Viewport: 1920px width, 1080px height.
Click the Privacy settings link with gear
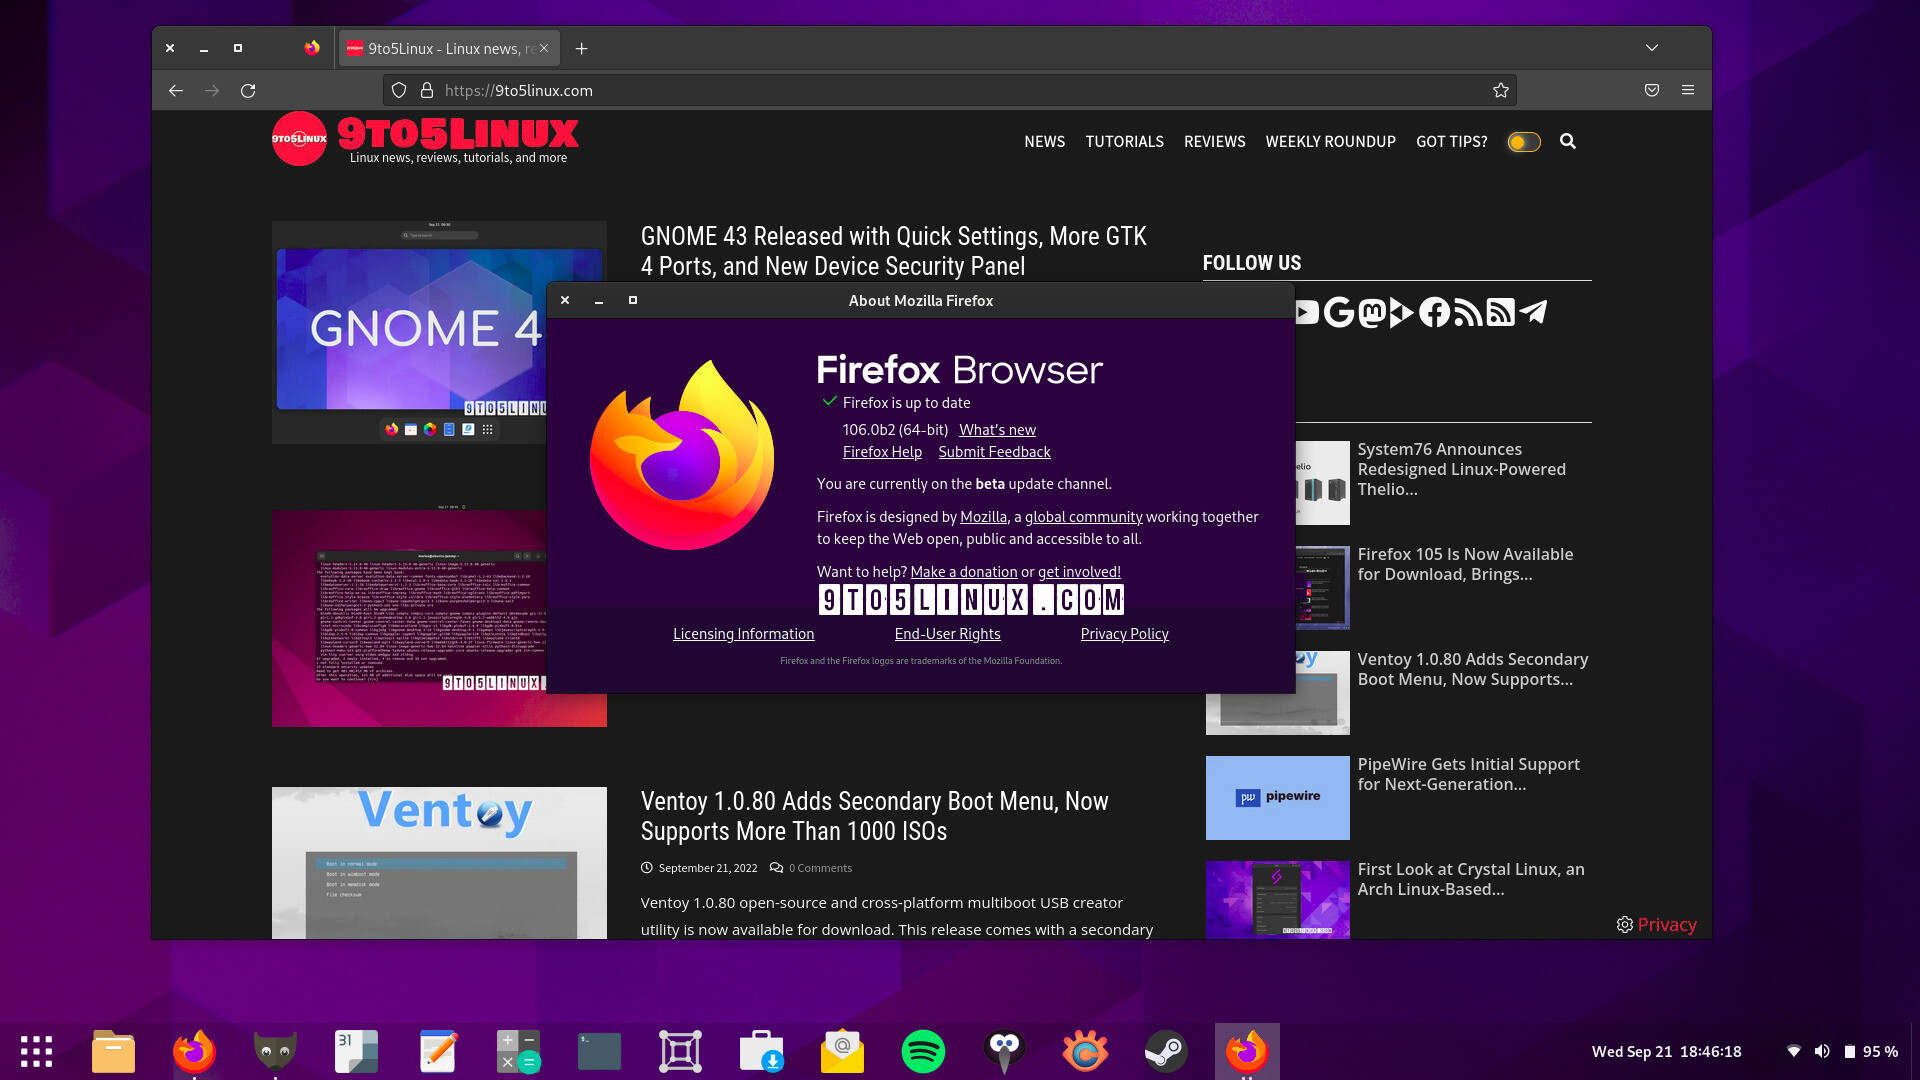click(1656, 924)
